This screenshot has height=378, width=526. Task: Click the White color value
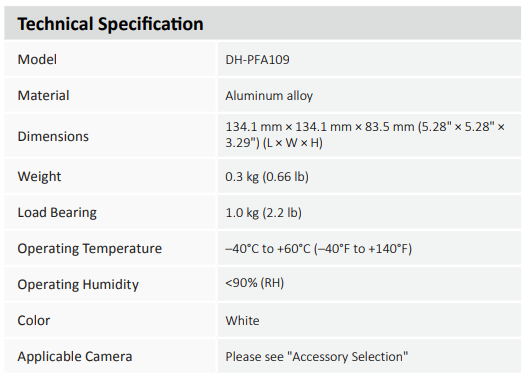pyautogui.click(x=242, y=321)
